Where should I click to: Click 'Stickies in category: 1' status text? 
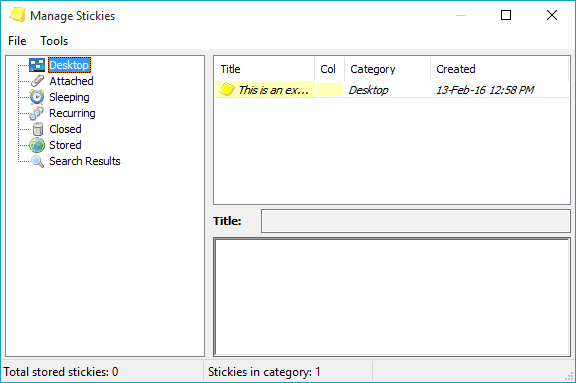click(x=264, y=372)
